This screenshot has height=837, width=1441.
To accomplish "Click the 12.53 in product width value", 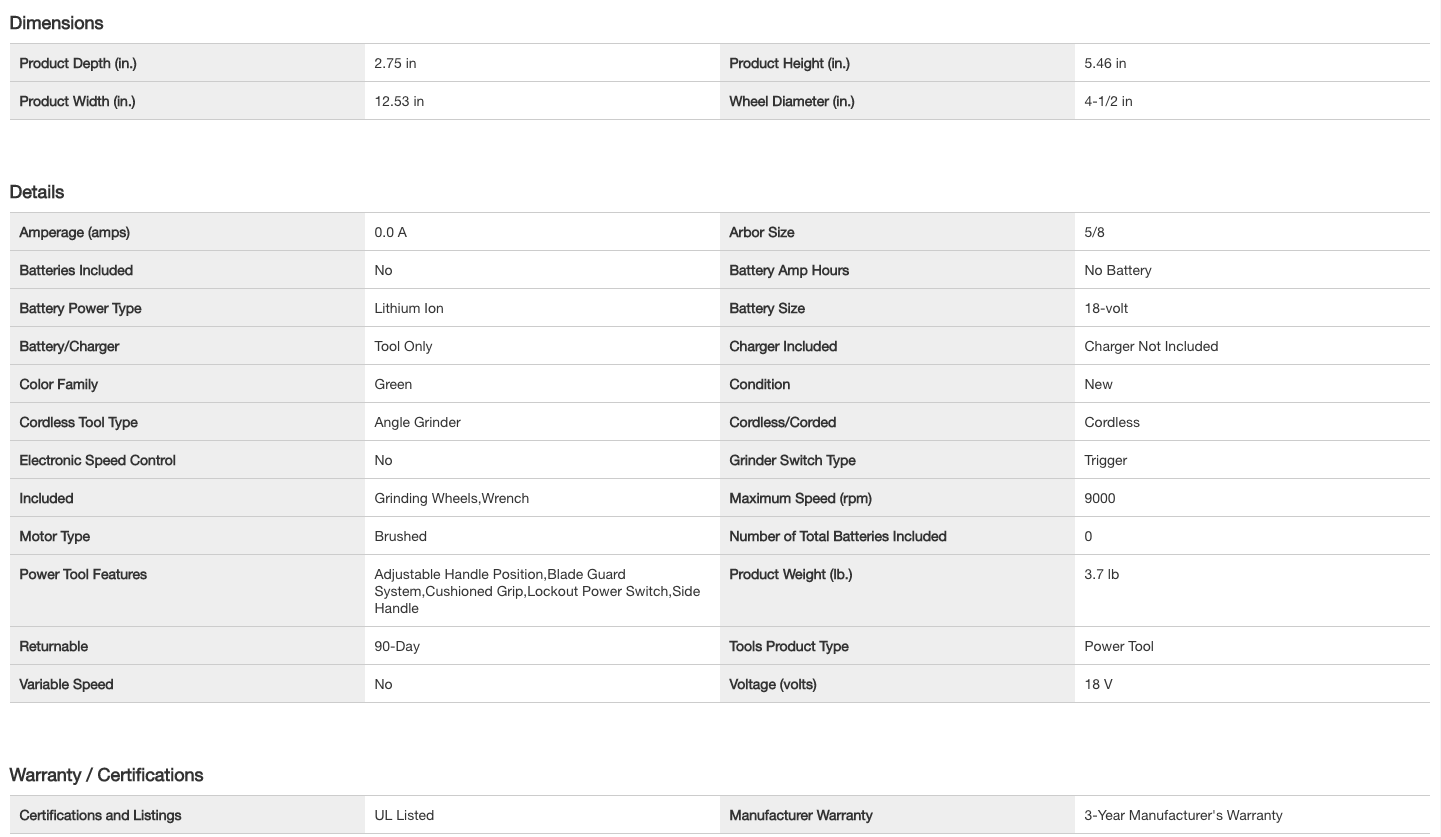I will 399,101.
